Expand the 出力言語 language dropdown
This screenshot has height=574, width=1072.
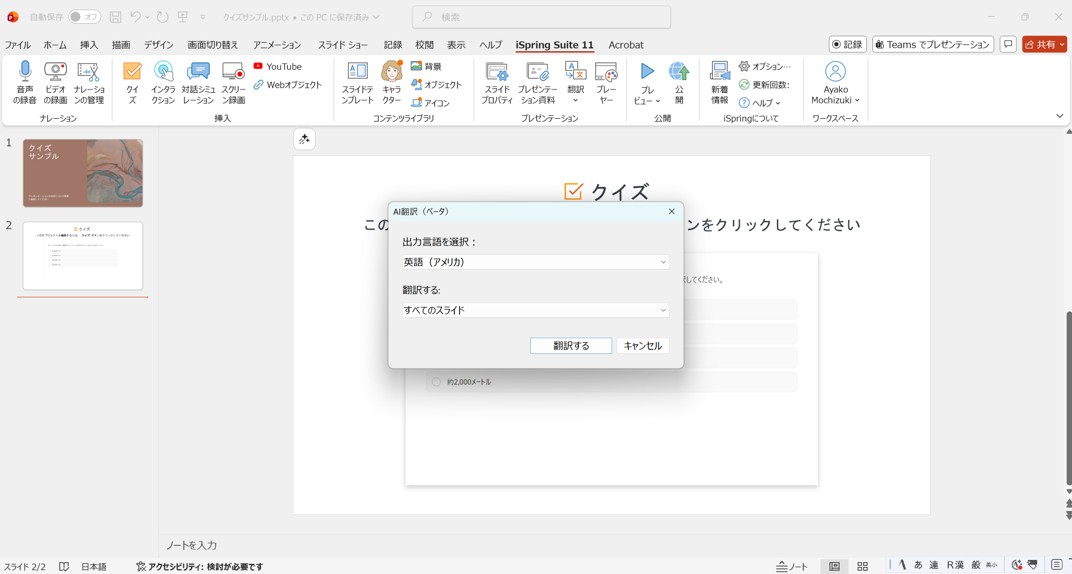pos(535,262)
